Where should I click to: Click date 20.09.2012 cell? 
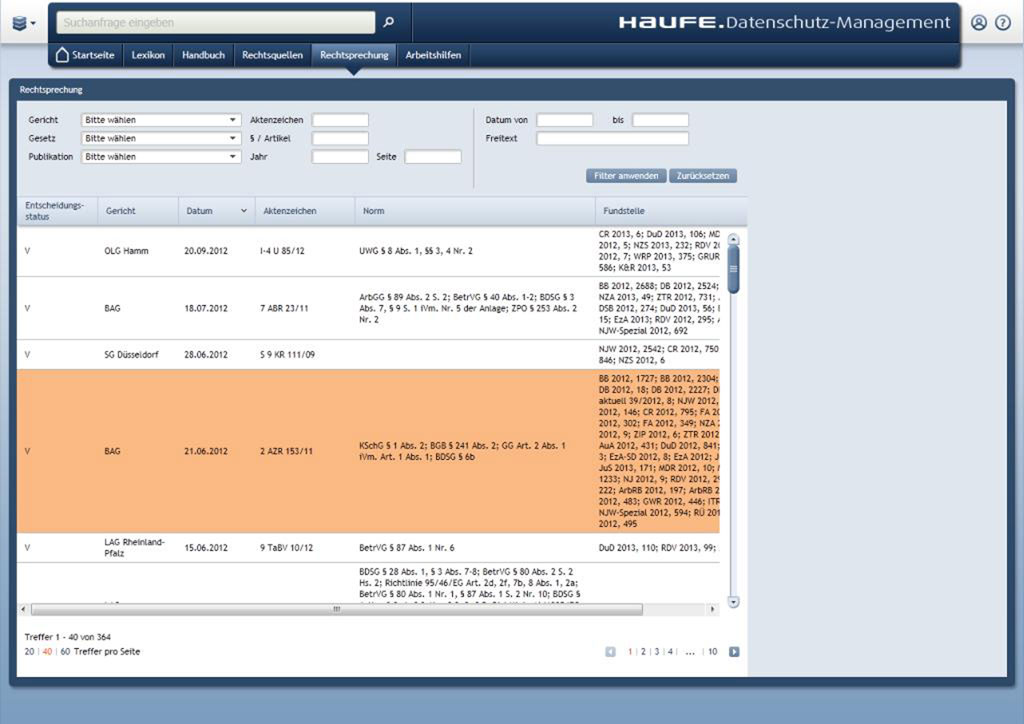coord(206,251)
